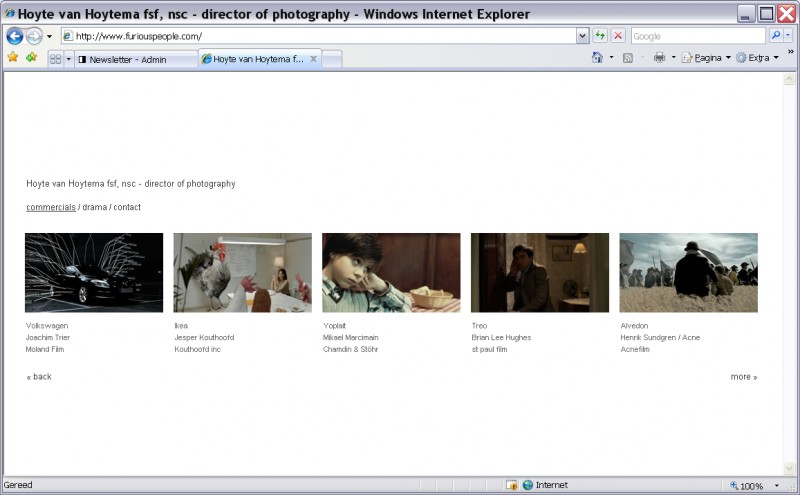Click the scrollbar up arrow

(x=789, y=79)
